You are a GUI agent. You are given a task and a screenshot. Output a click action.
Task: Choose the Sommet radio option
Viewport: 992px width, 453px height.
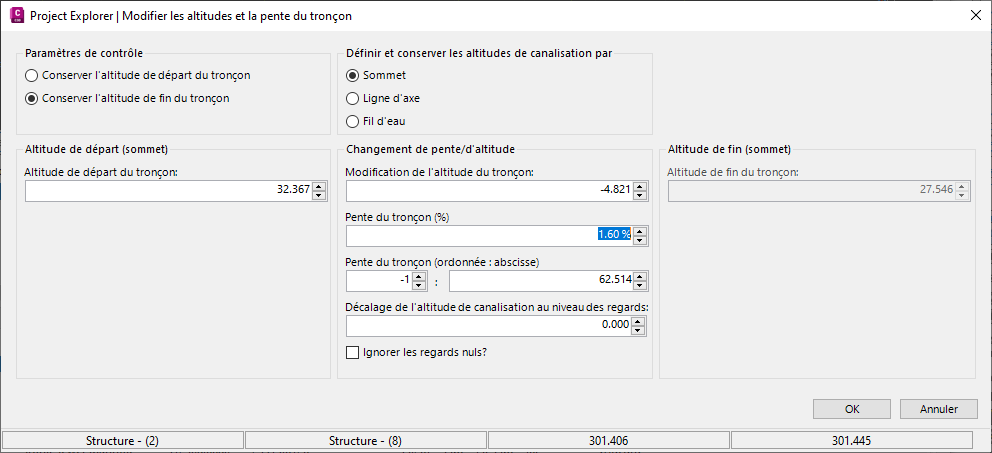coord(352,75)
